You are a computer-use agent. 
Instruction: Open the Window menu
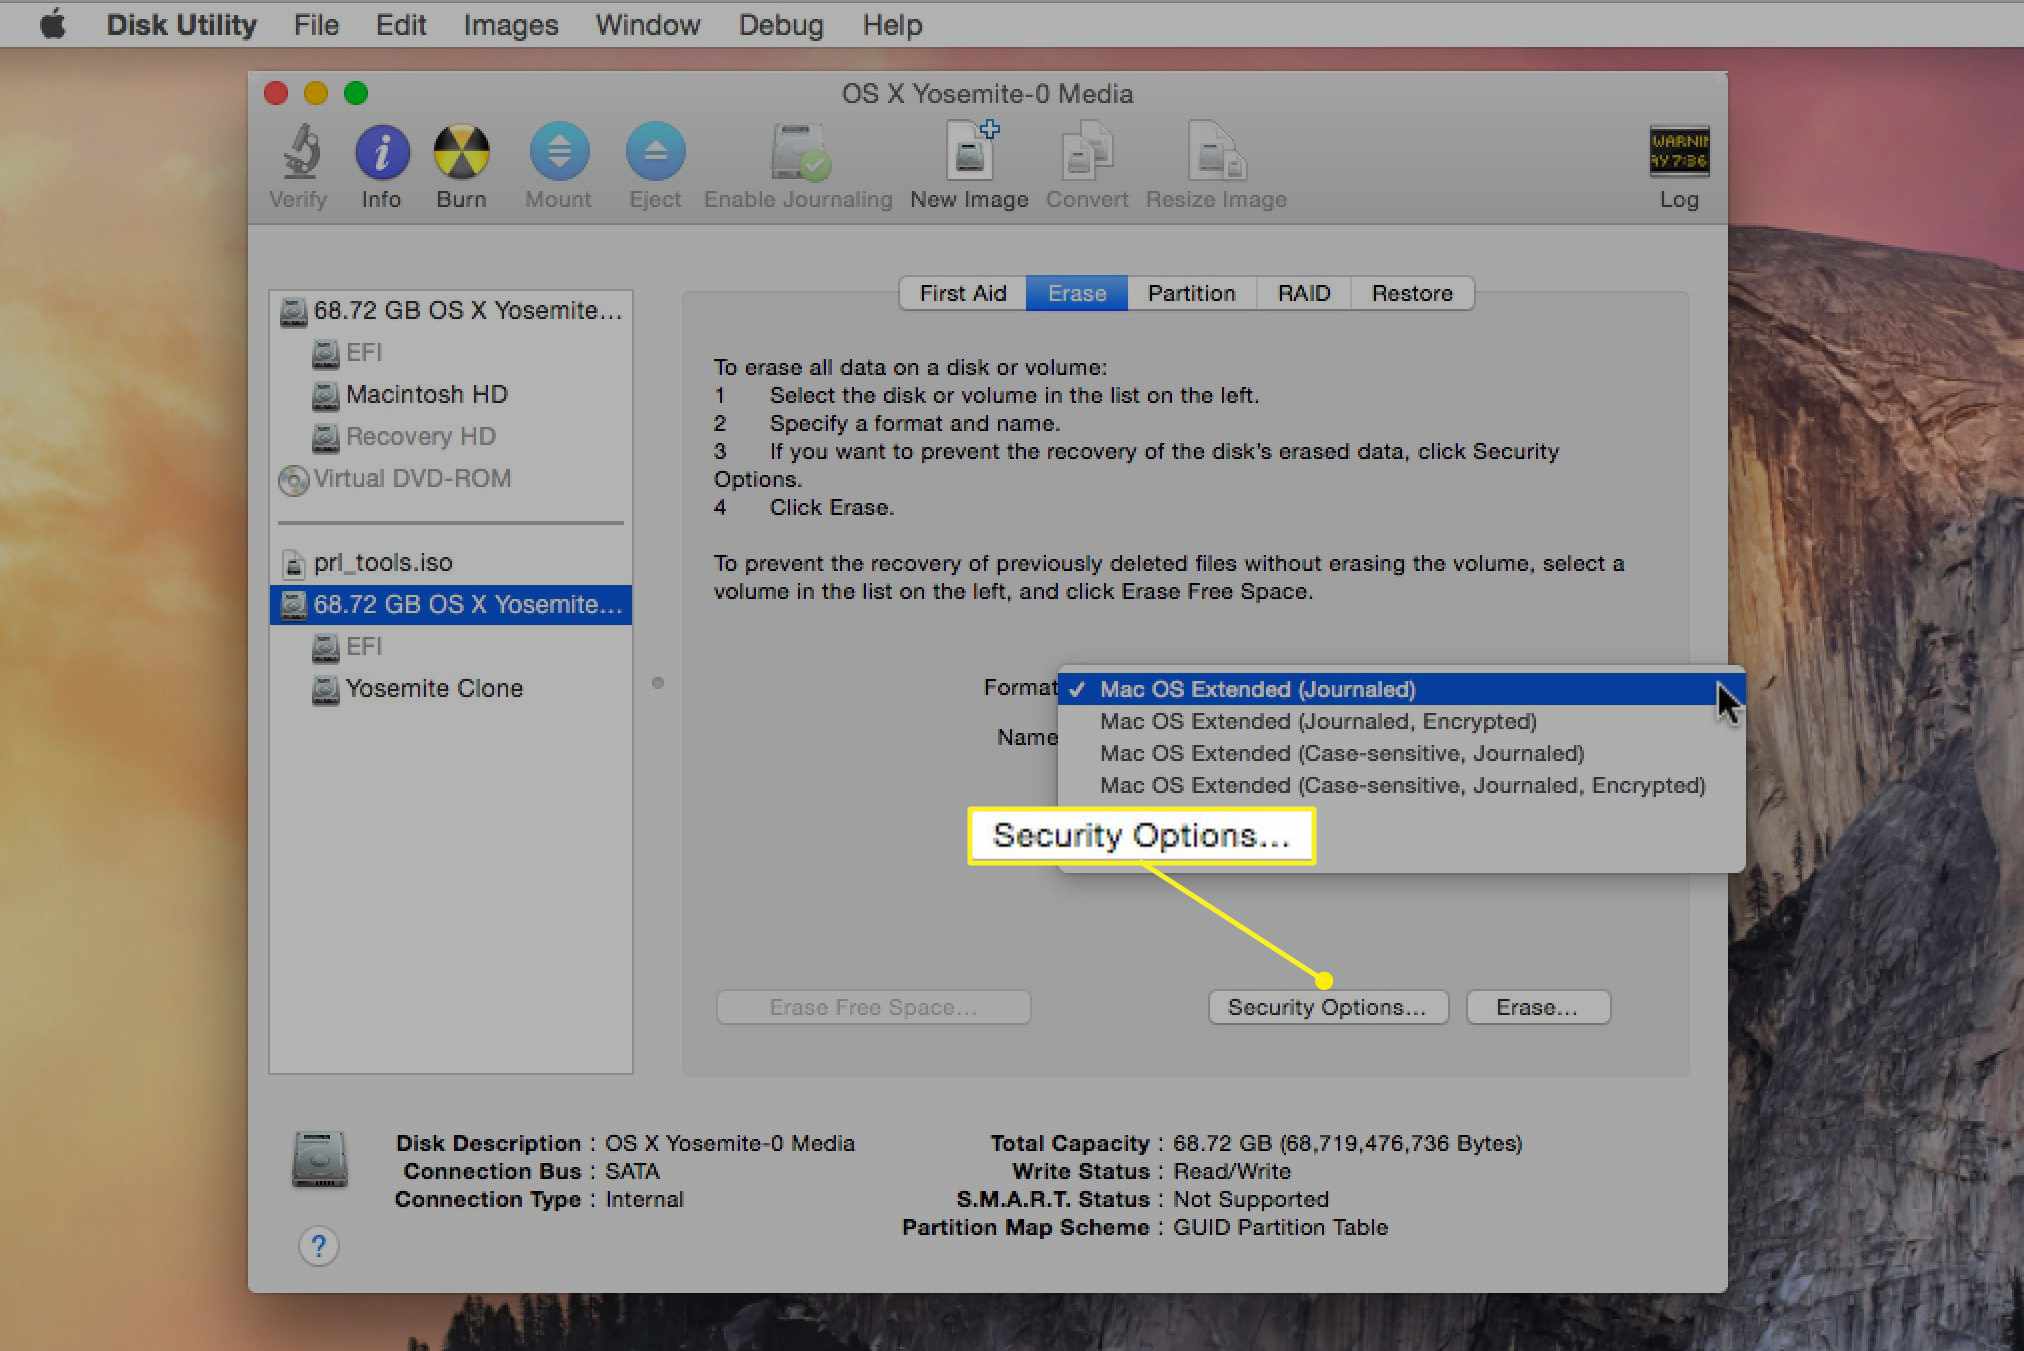(x=648, y=24)
